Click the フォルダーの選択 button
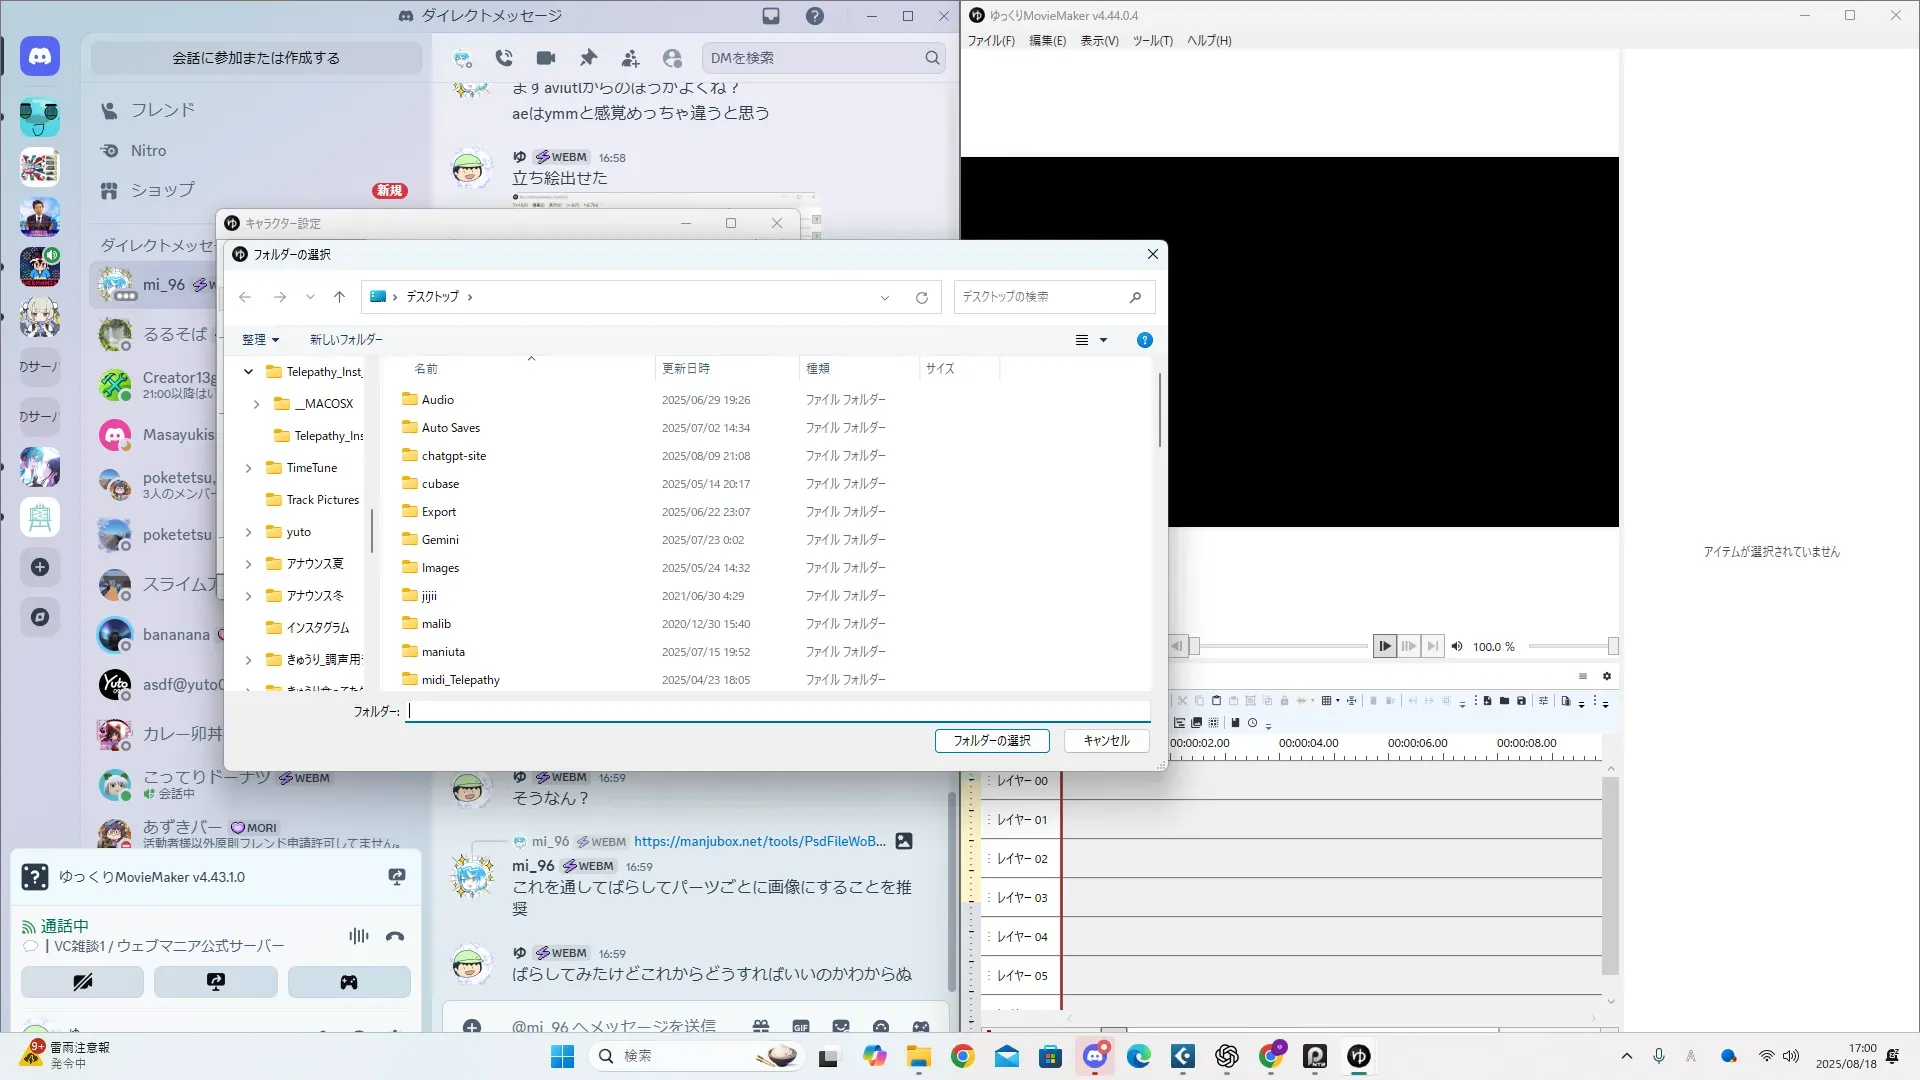 [x=991, y=741]
